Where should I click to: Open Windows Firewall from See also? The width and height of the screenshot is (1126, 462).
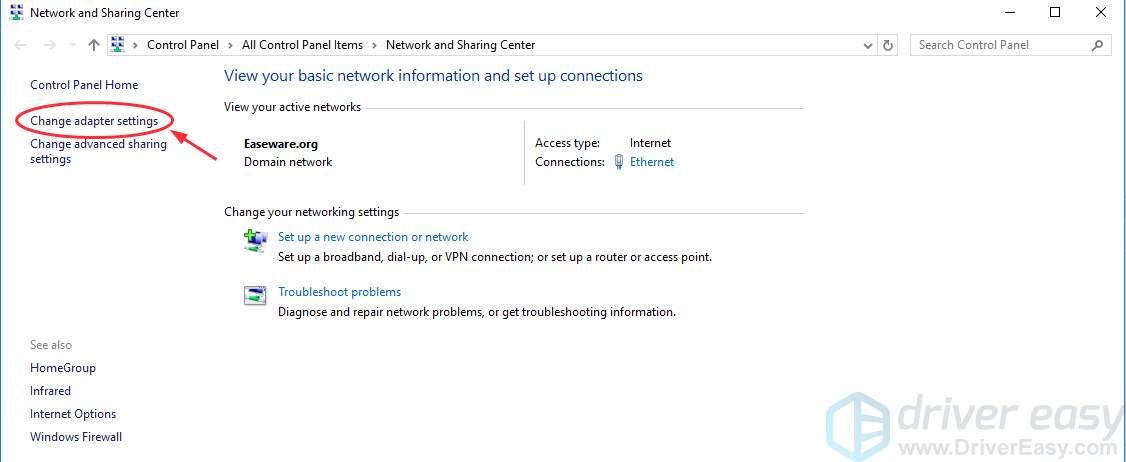(76, 437)
